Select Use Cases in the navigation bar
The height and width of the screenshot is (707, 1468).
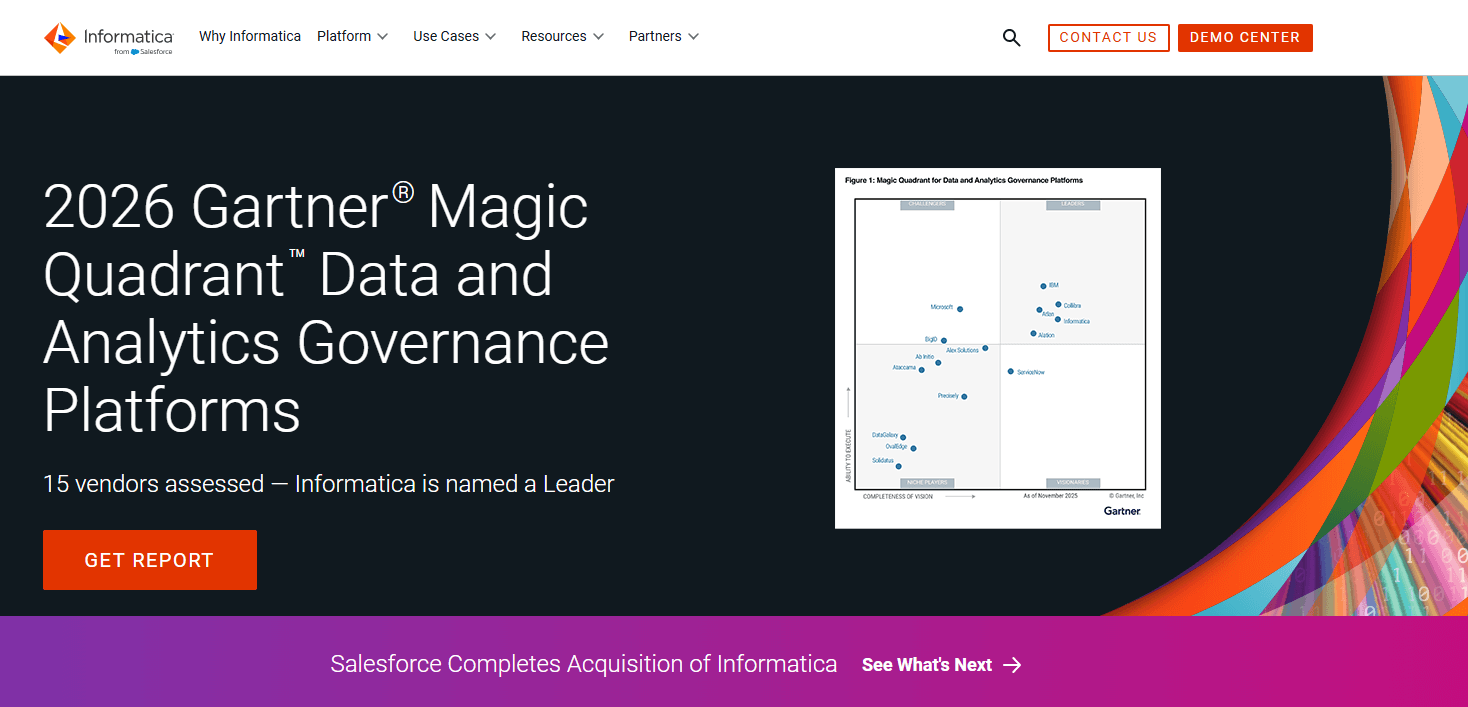point(446,36)
